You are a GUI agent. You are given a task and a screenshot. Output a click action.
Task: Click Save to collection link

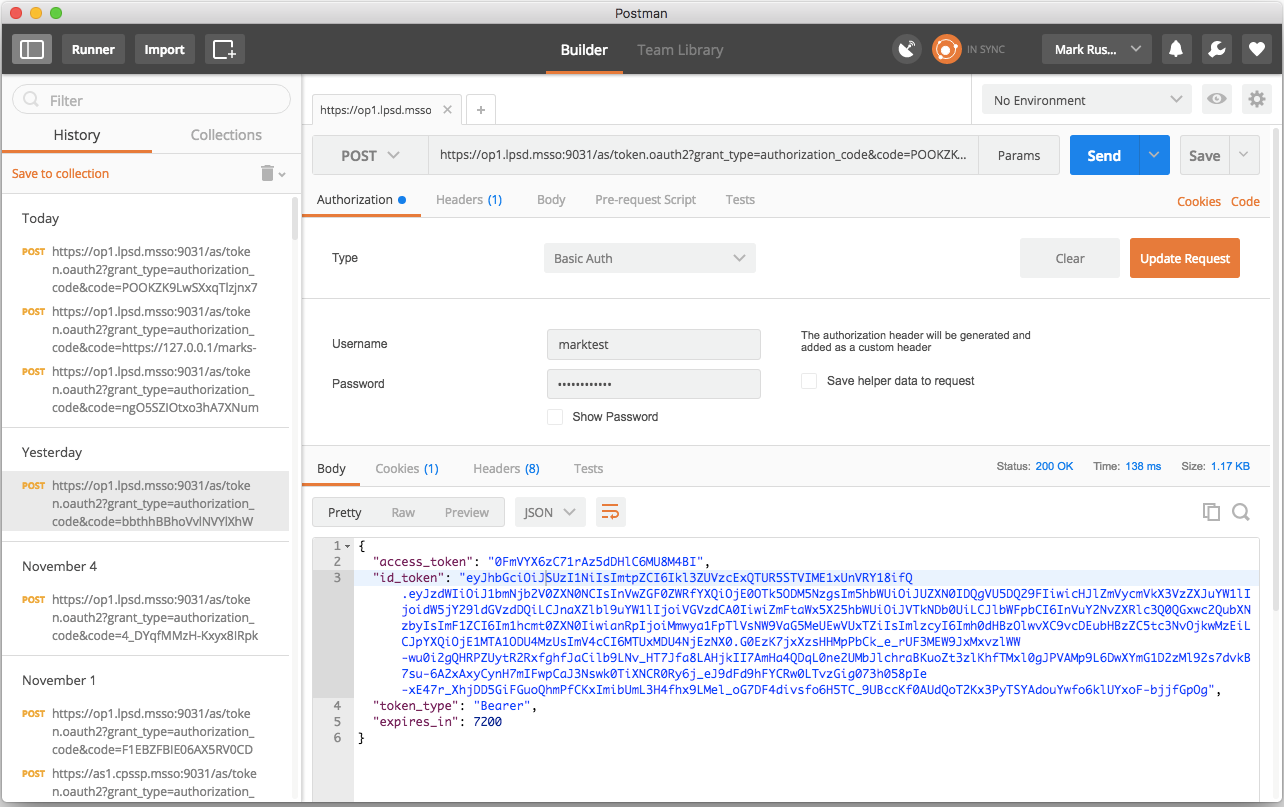click(60, 173)
